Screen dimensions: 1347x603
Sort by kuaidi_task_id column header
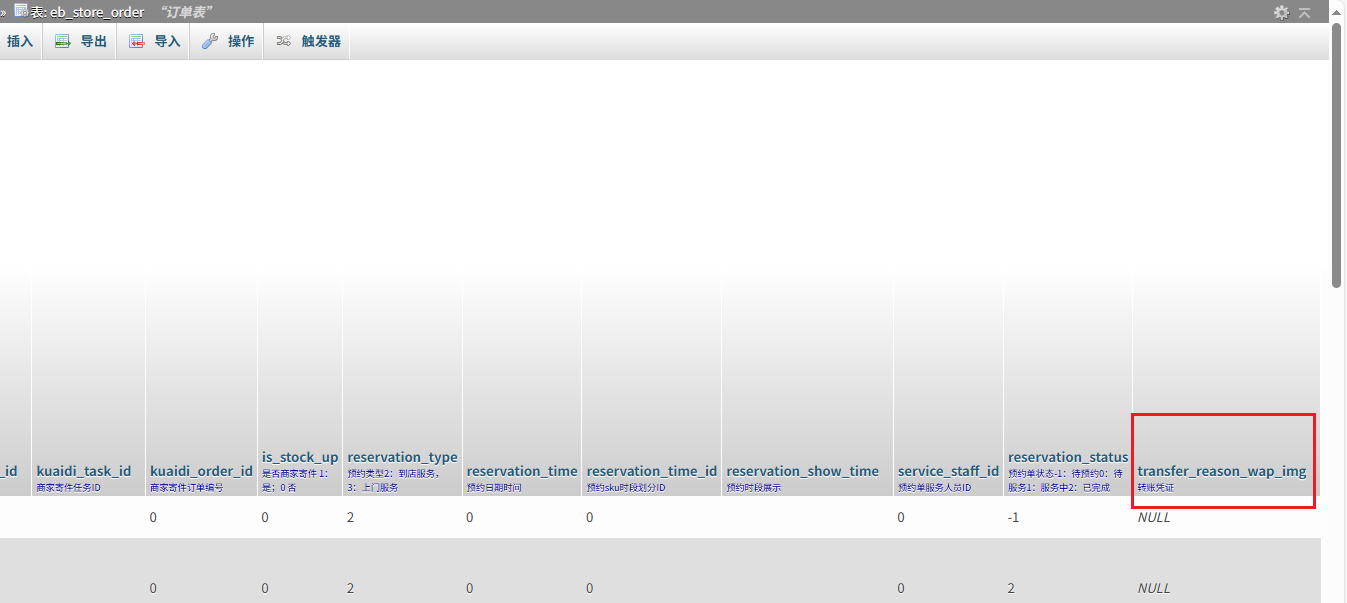84,471
